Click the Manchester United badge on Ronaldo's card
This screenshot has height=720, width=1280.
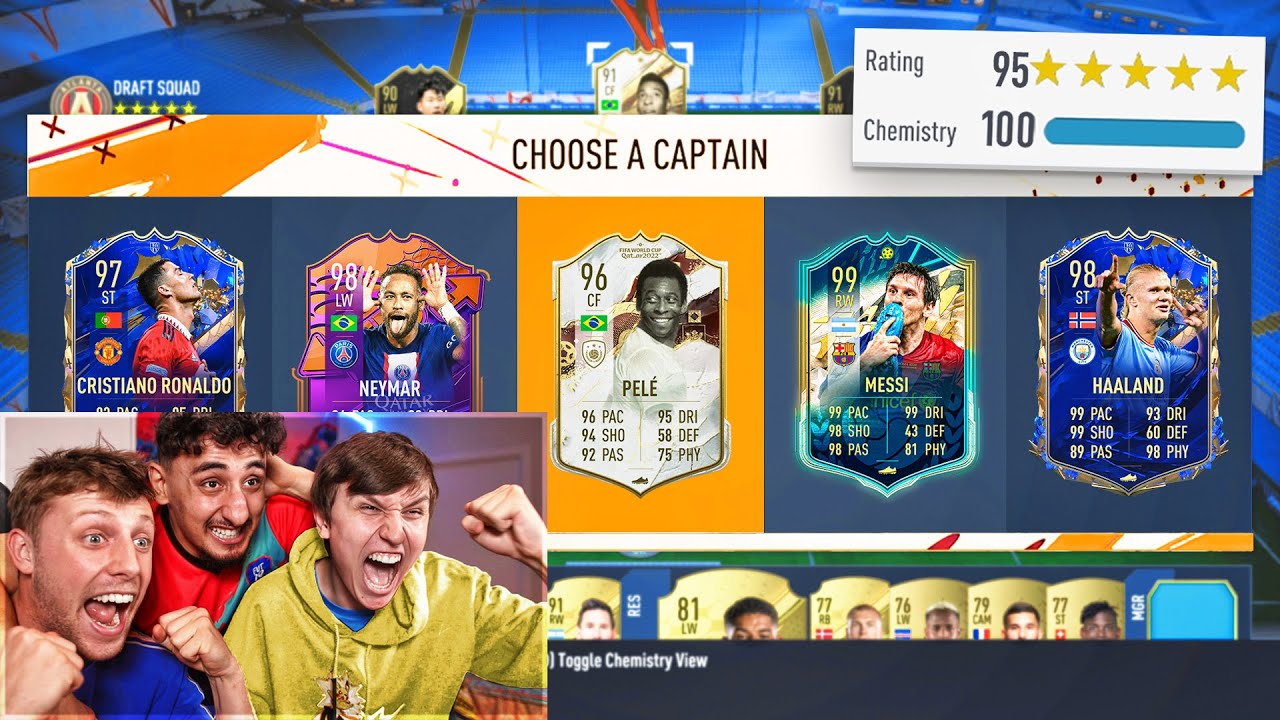[107, 352]
